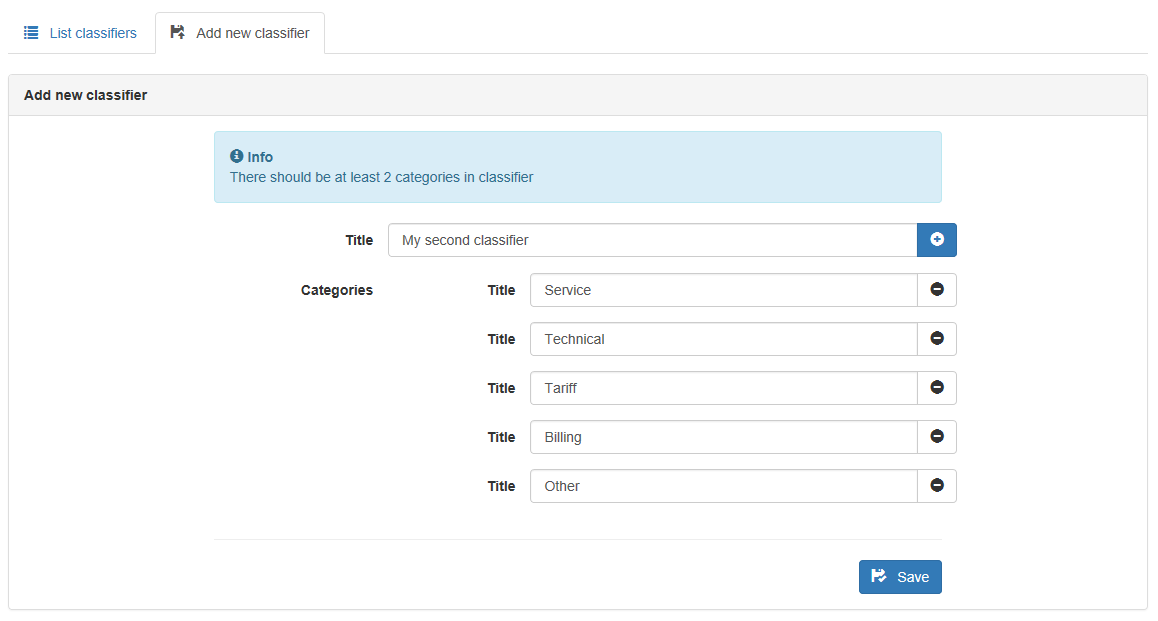
Task: Click the 'Add new classifier' panel heading
Action: (86, 95)
